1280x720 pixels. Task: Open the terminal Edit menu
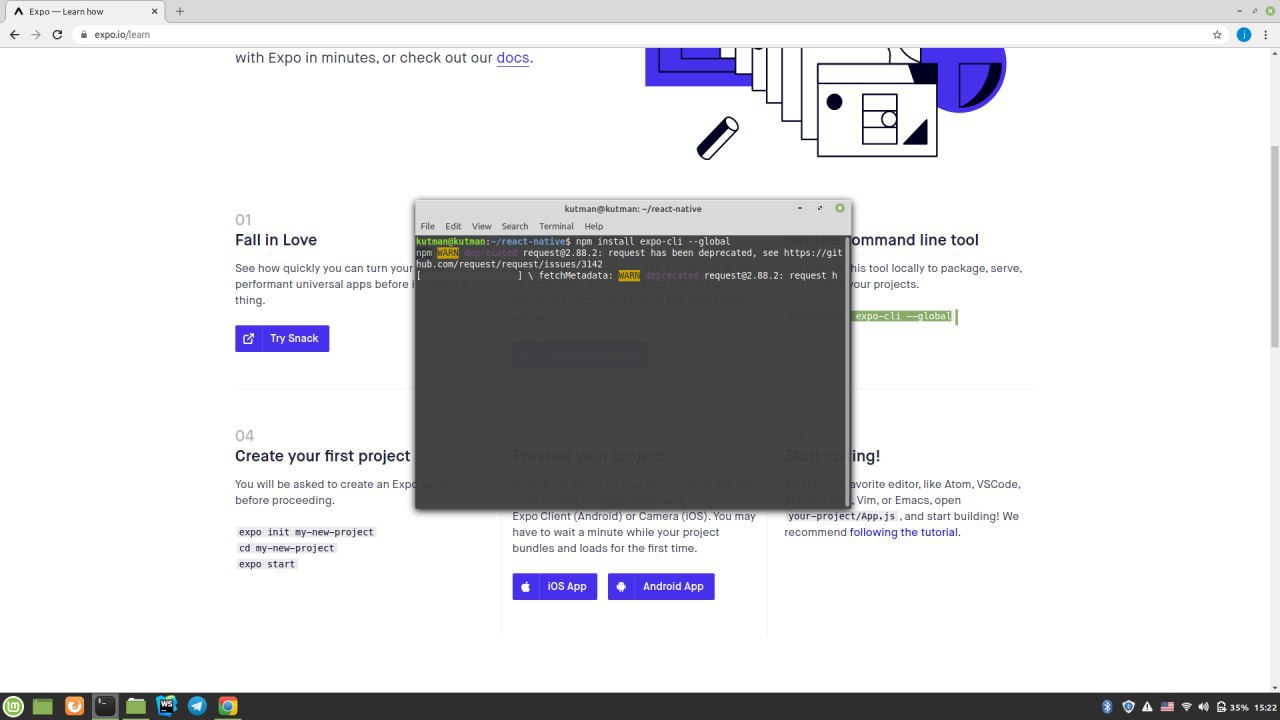[x=453, y=226]
